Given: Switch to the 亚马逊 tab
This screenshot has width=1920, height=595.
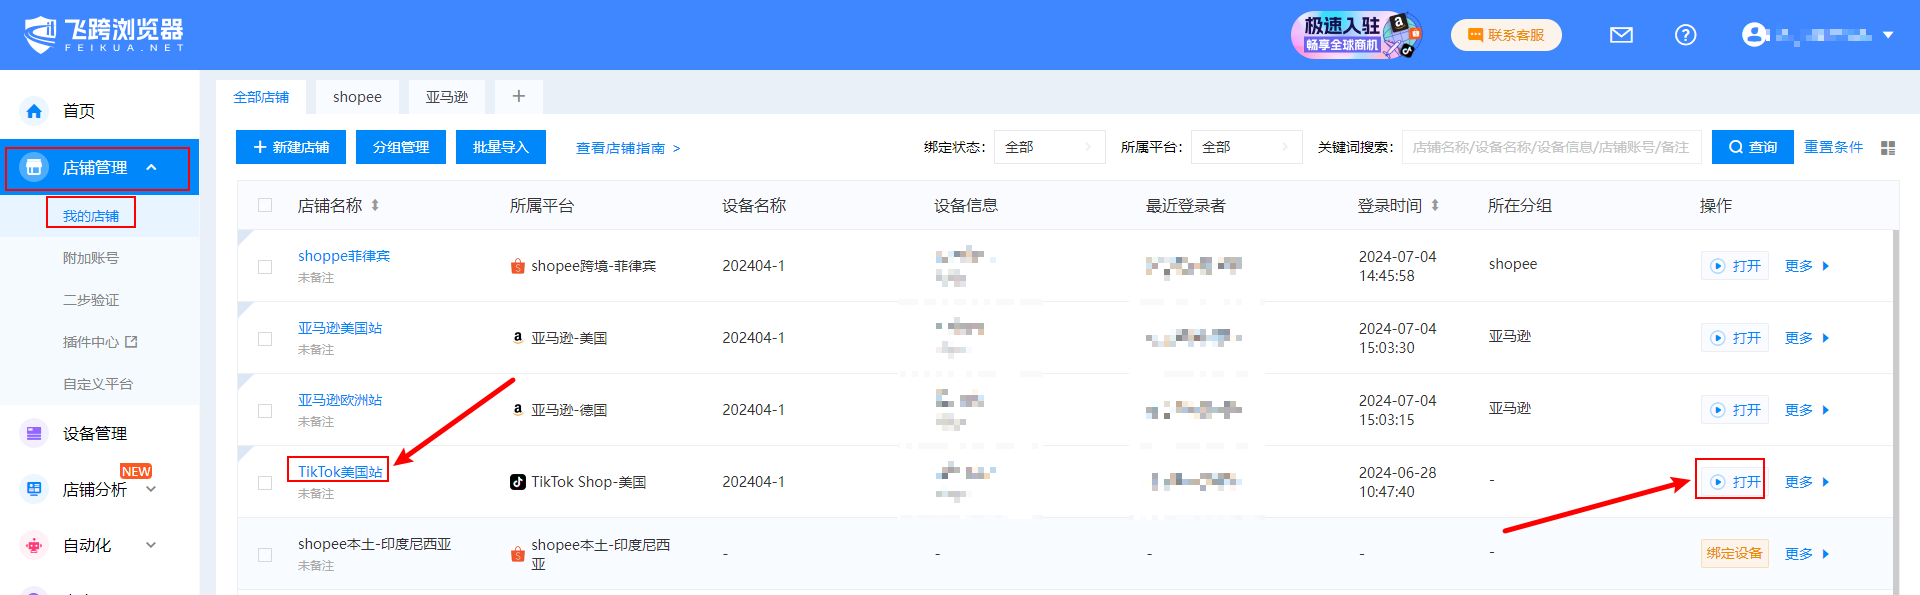Looking at the screenshot, I should (x=446, y=97).
